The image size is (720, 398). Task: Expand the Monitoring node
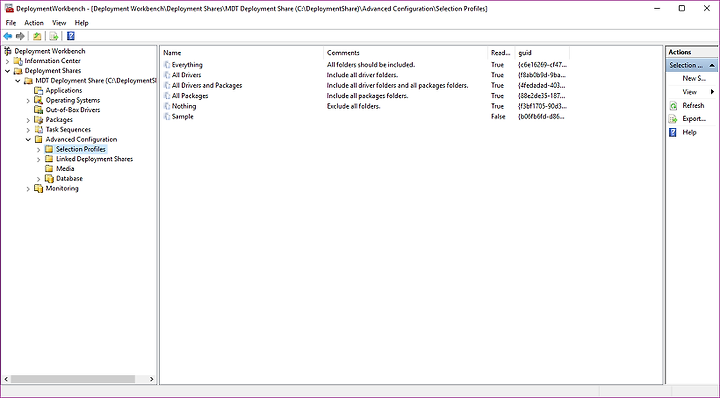click(28, 189)
